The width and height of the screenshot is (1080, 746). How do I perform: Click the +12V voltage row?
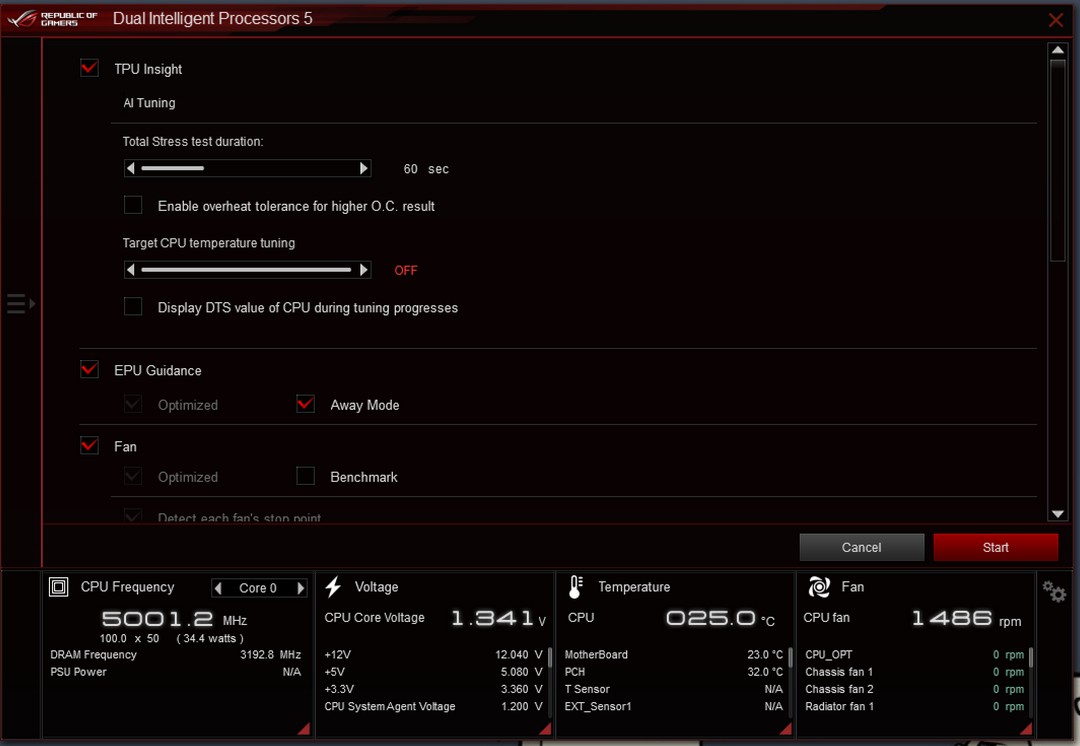tap(433, 654)
